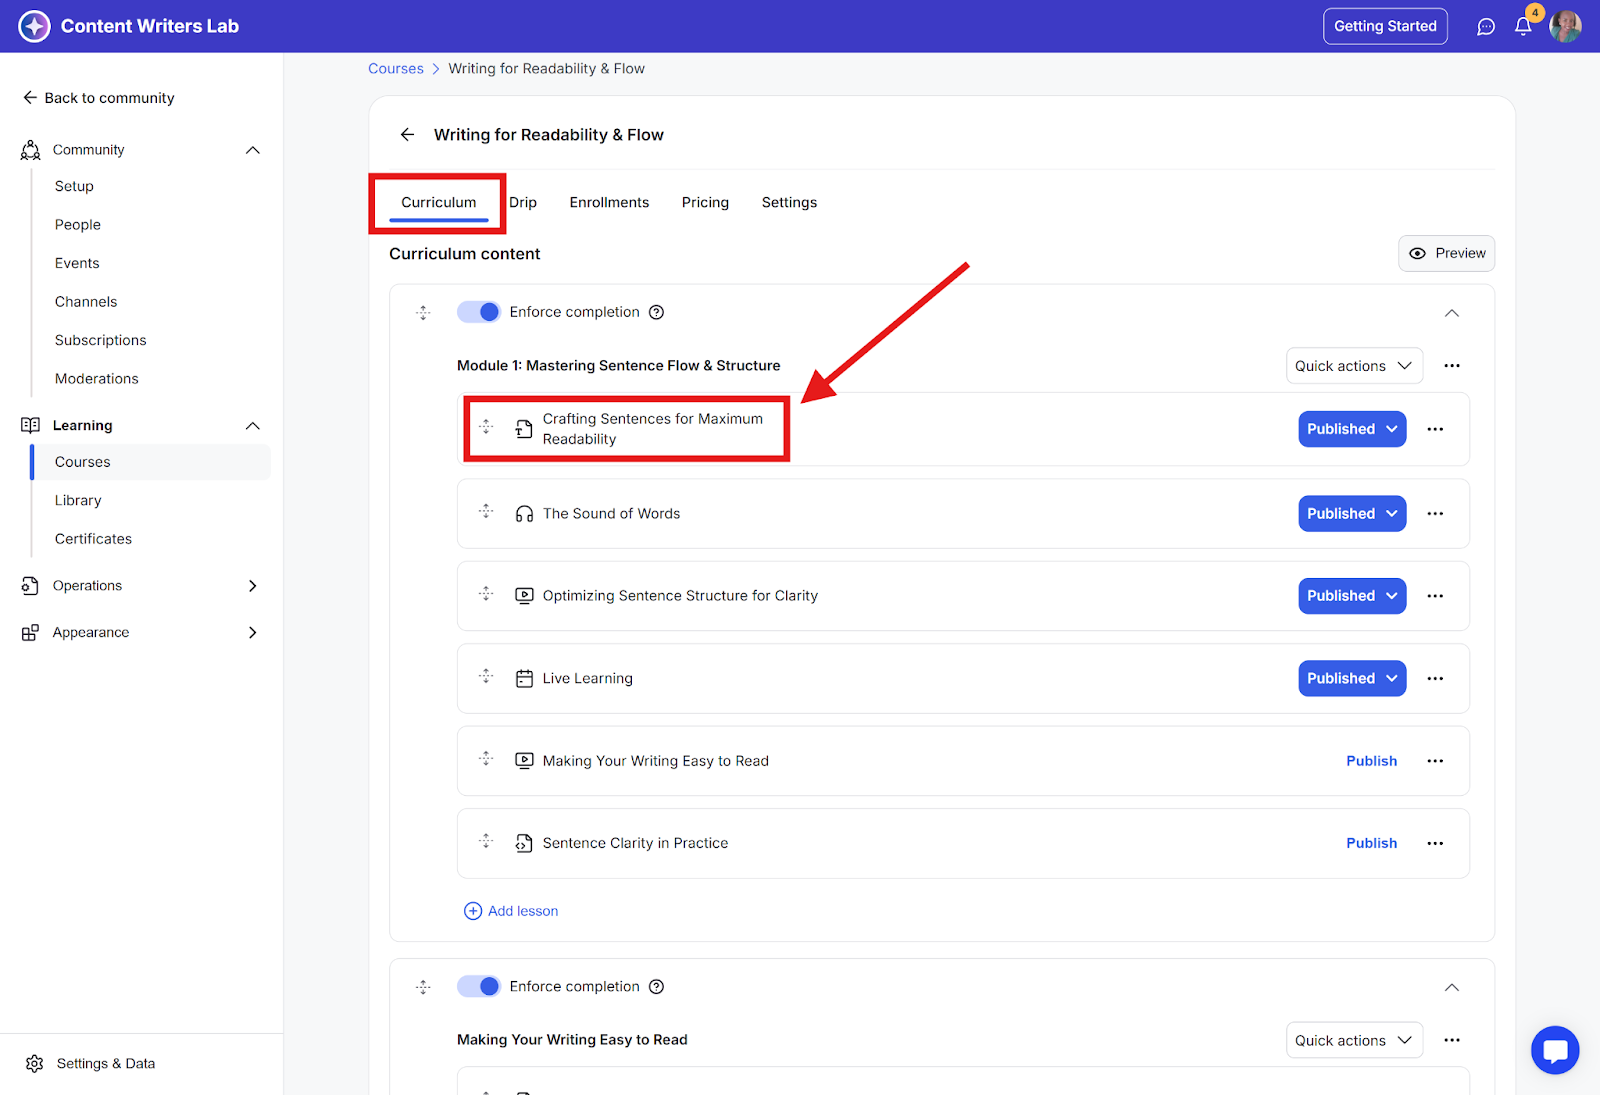Click the user profile avatar
The image size is (1600, 1095).
1565,27
